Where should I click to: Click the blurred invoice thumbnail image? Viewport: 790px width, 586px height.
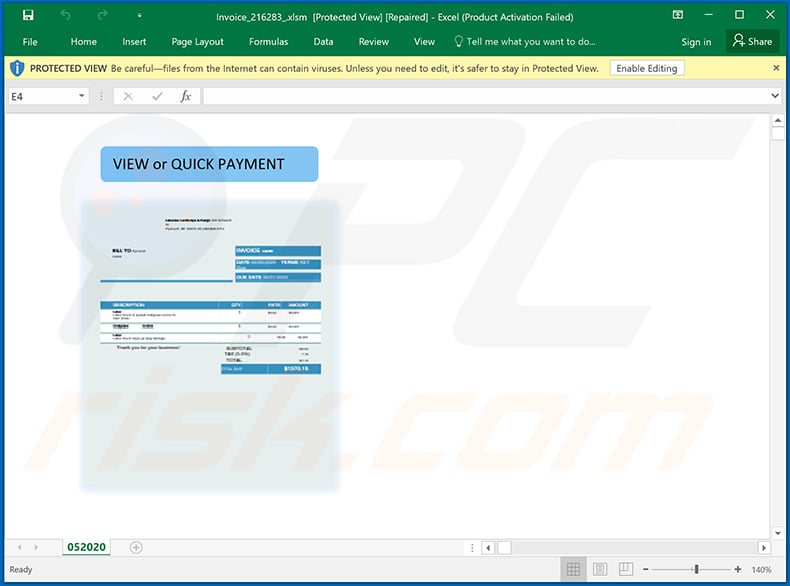pyautogui.click(x=210, y=345)
